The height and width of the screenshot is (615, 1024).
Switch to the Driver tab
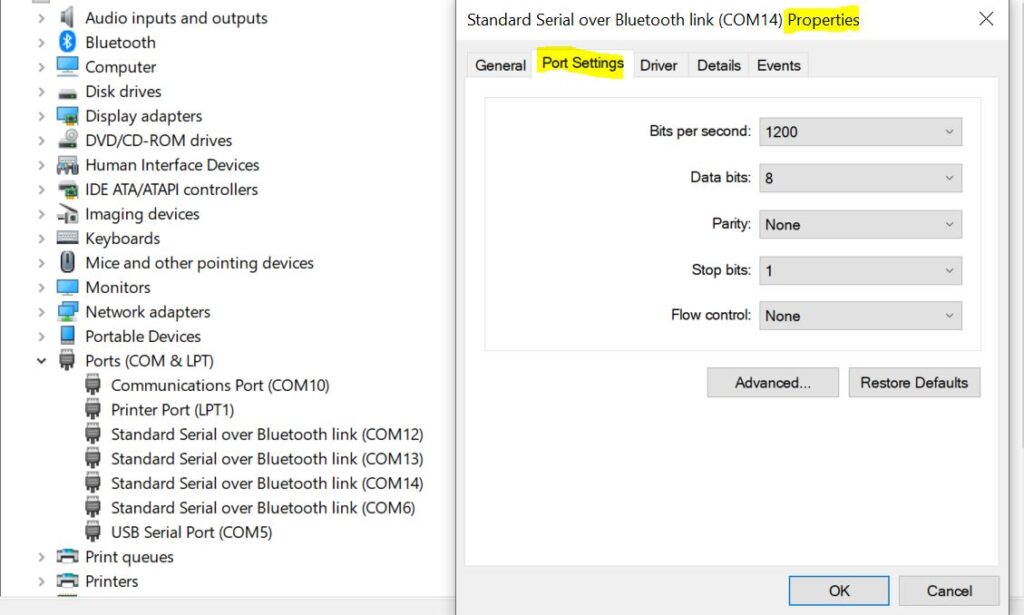click(x=658, y=65)
